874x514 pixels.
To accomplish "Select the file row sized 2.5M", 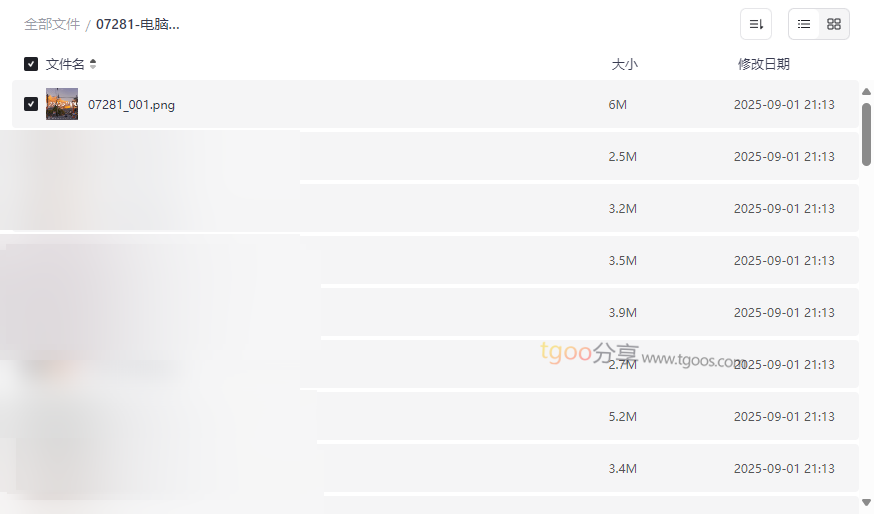I will (500, 157).
